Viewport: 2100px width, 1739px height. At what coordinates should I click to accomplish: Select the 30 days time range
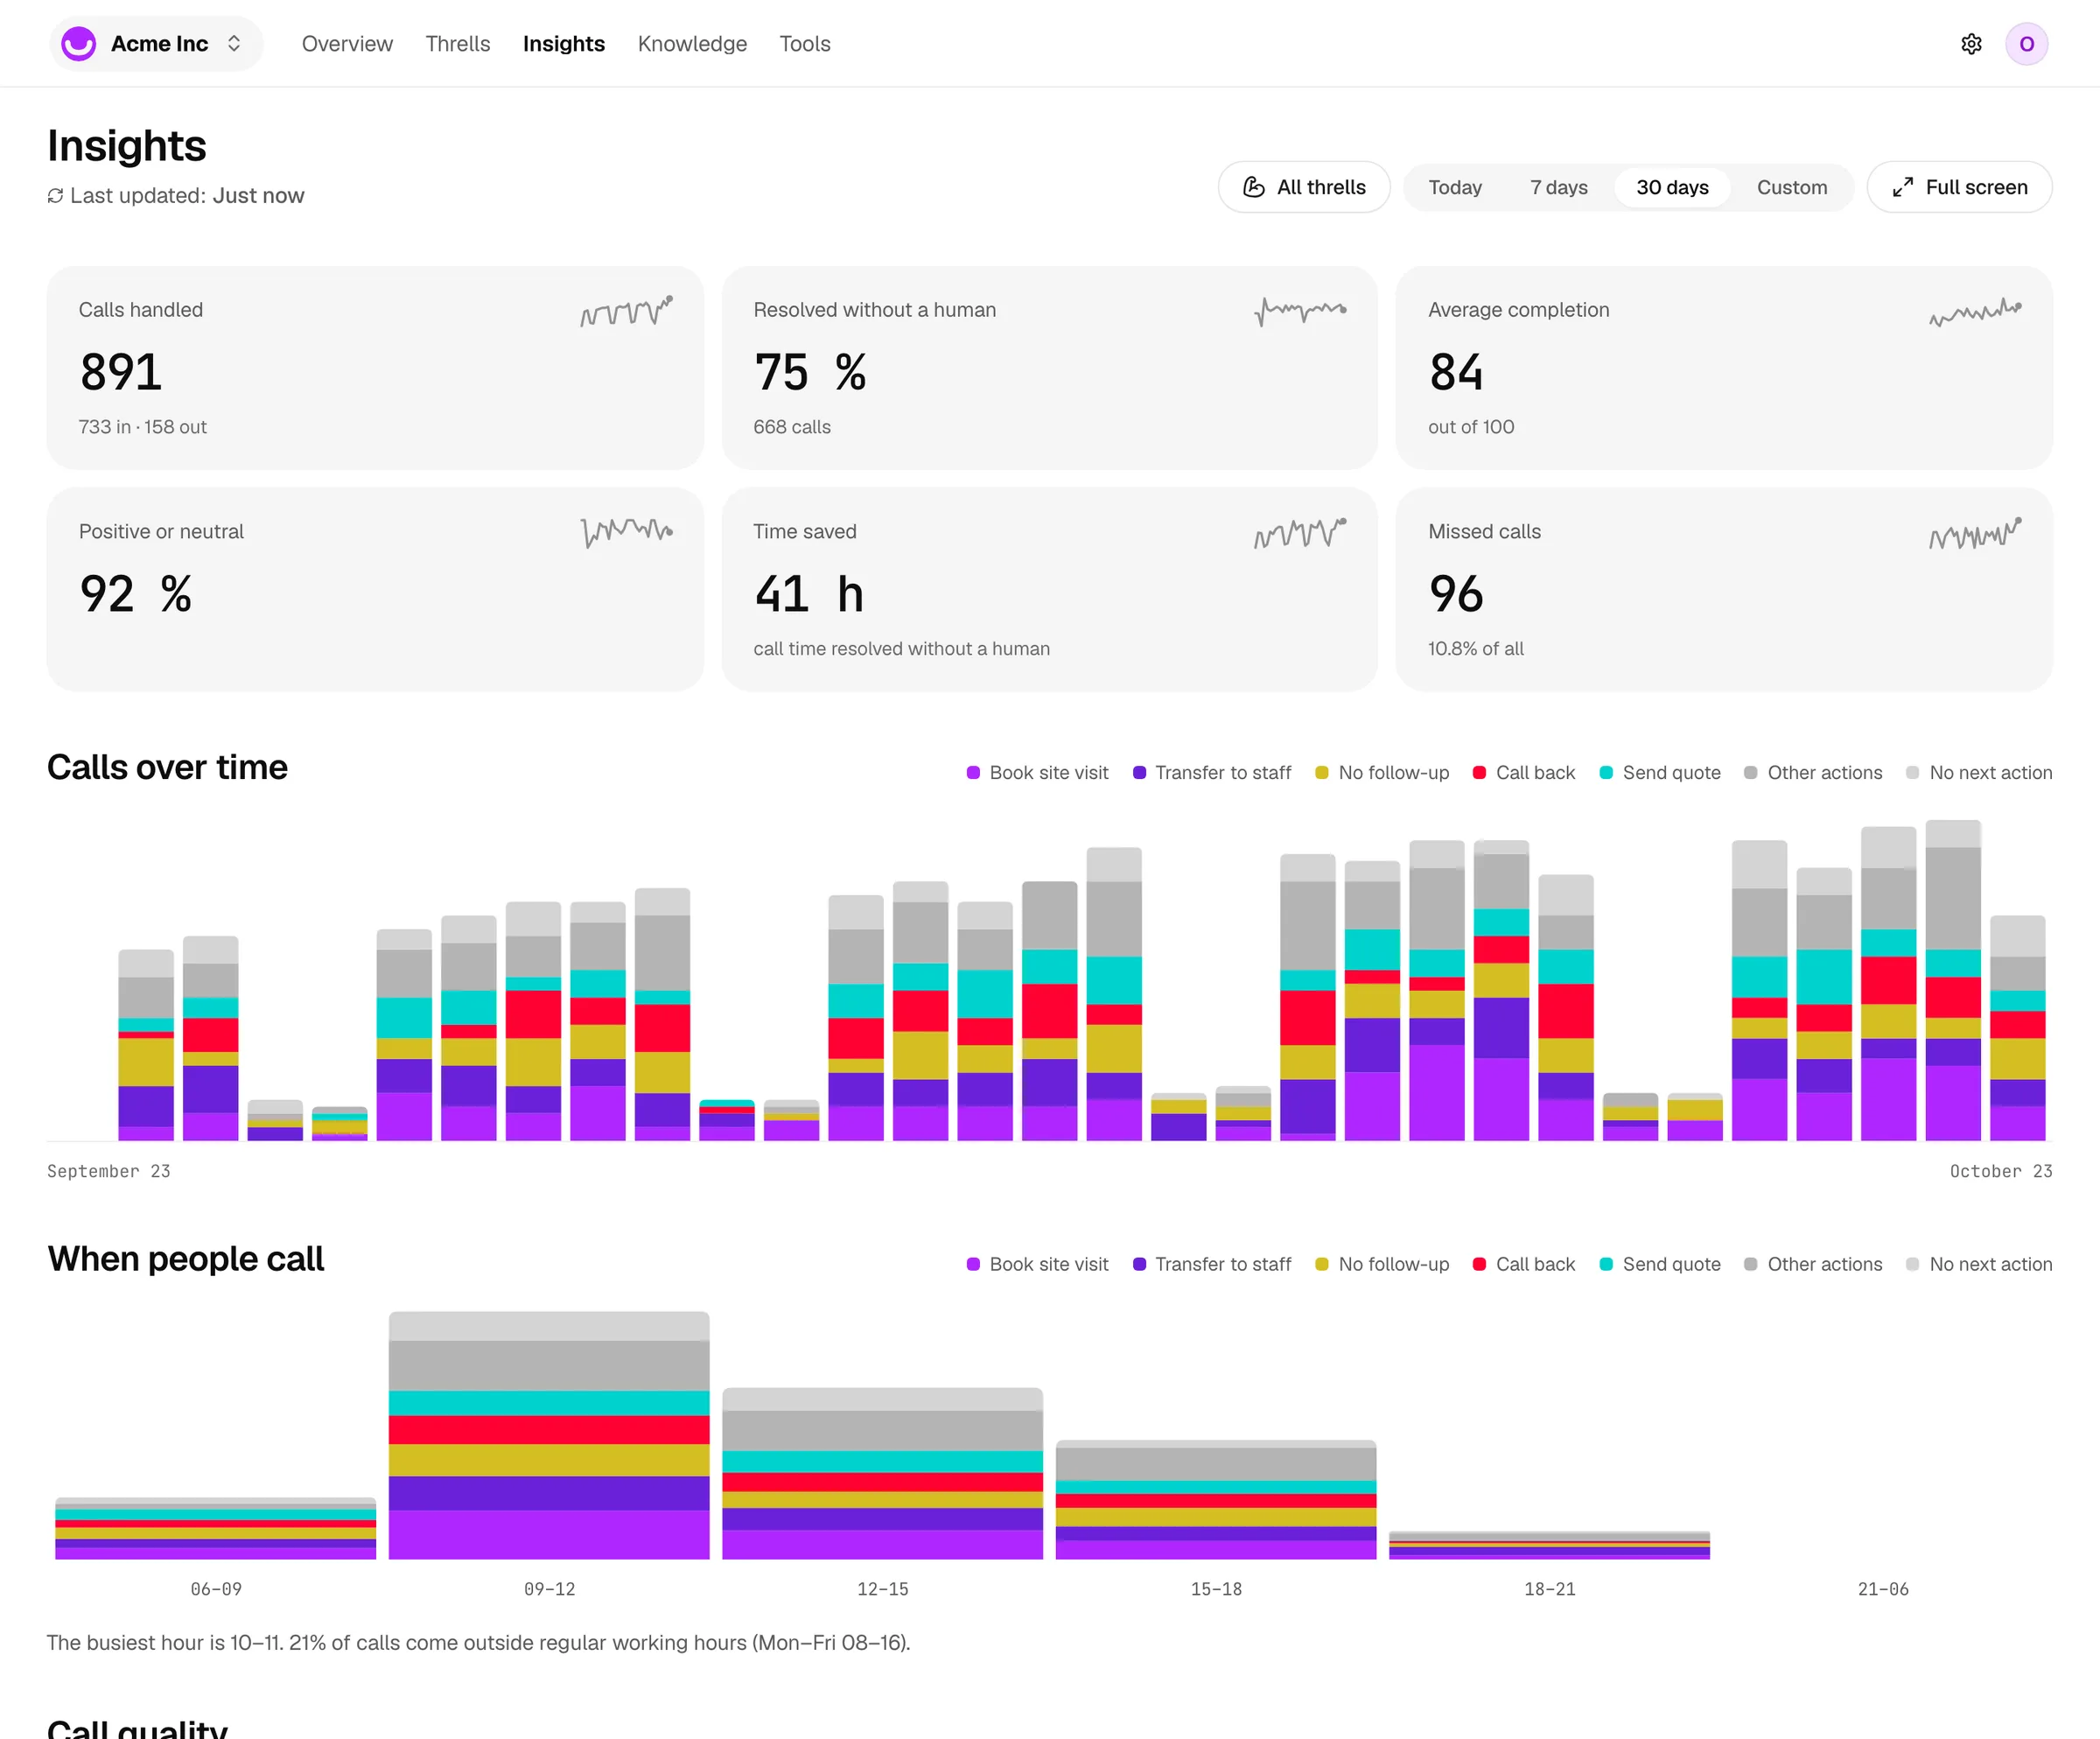1672,187
